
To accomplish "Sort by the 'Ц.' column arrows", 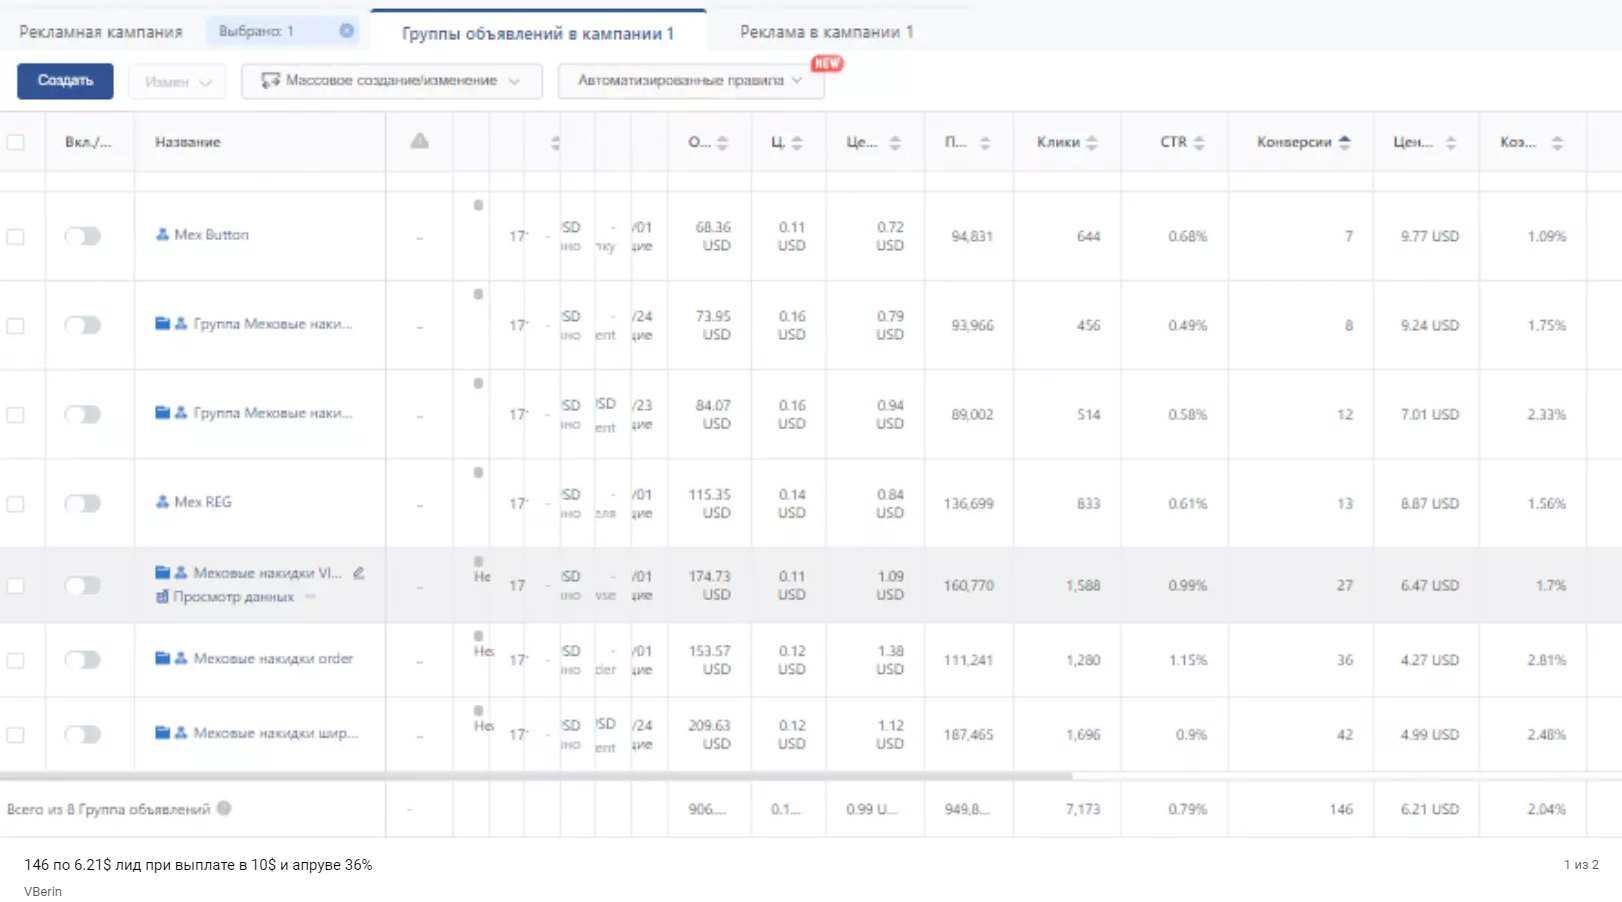I will pos(797,142).
